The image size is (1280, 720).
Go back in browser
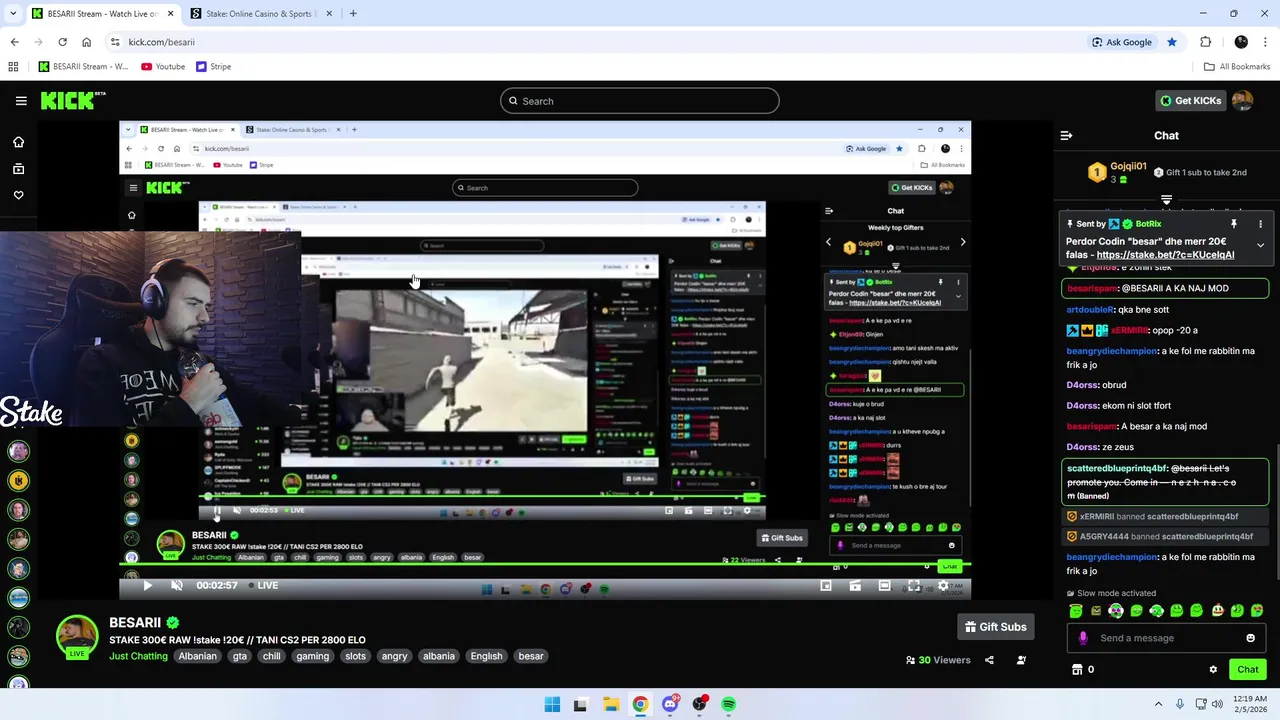(14, 42)
